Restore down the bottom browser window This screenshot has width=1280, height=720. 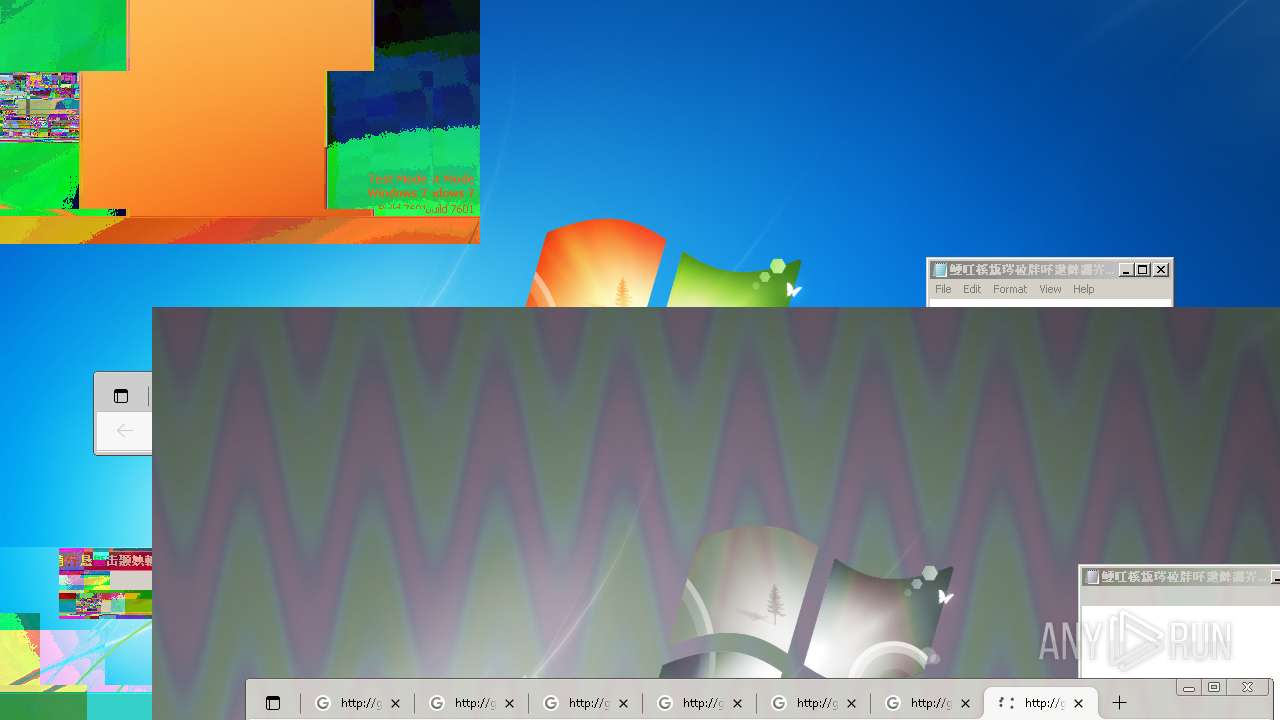tap(1214, 688)
